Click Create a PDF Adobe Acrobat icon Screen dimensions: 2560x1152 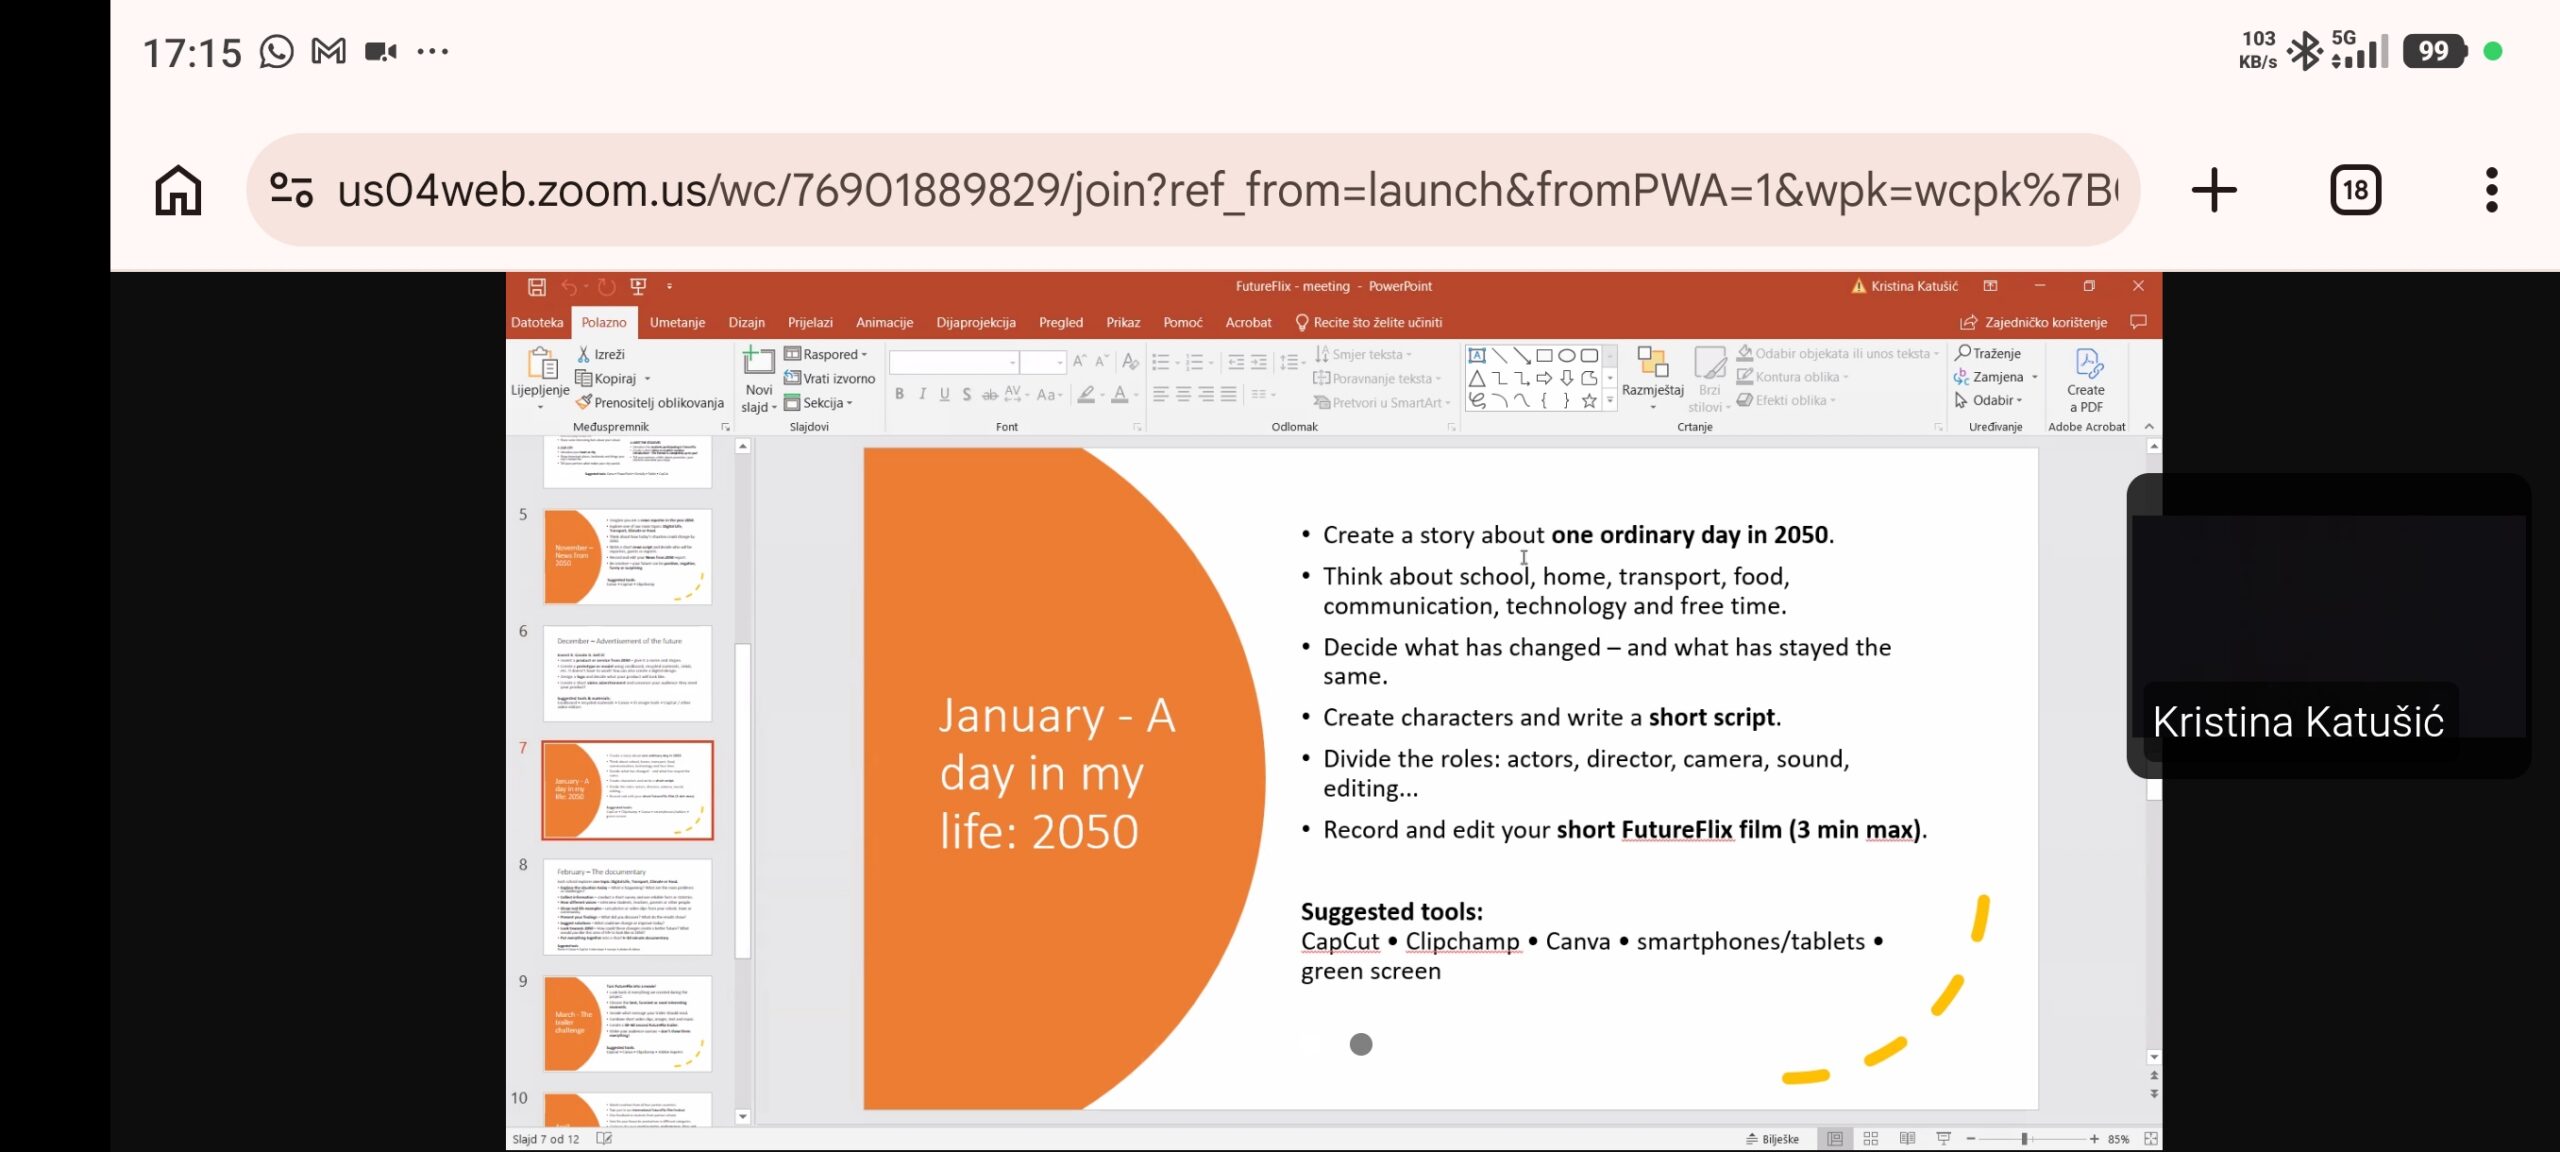2087,364
